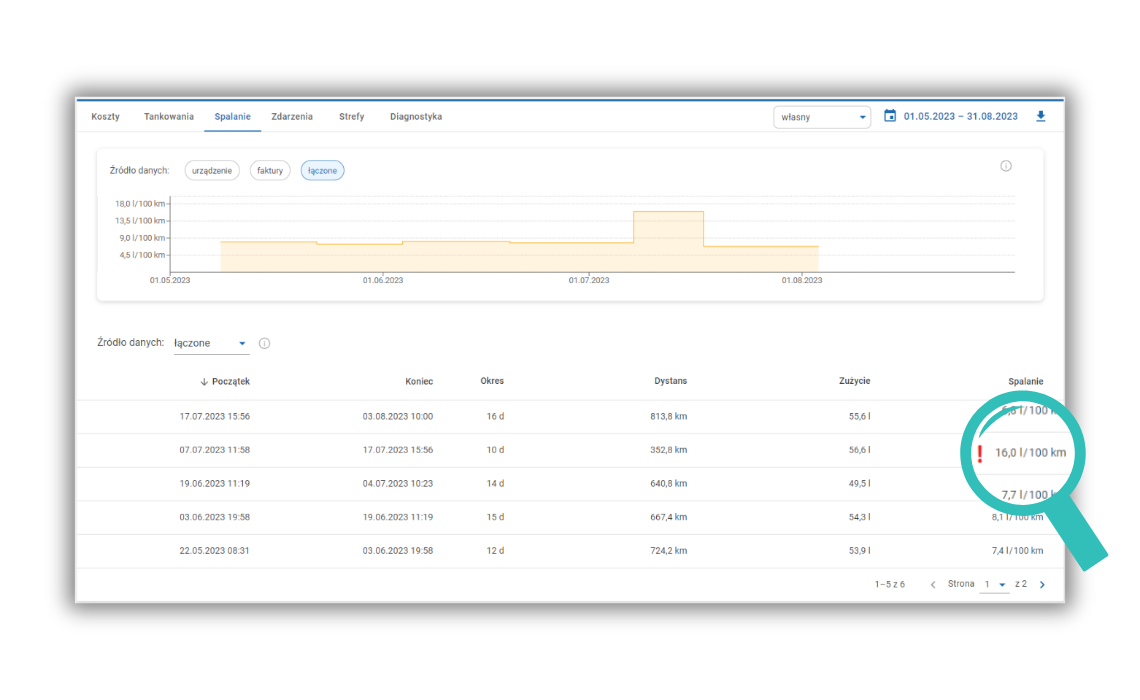Click the chart info icon

pos(1006,166)
